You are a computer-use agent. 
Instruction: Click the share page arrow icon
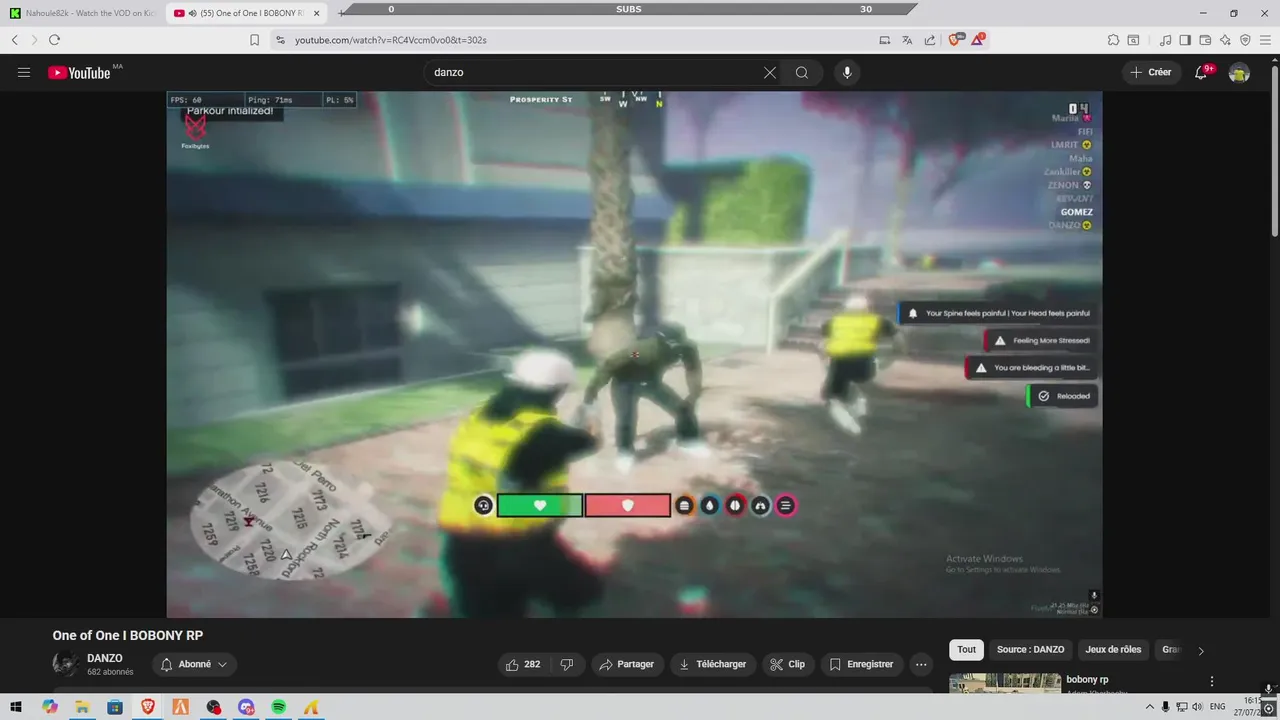pos(930,40)
